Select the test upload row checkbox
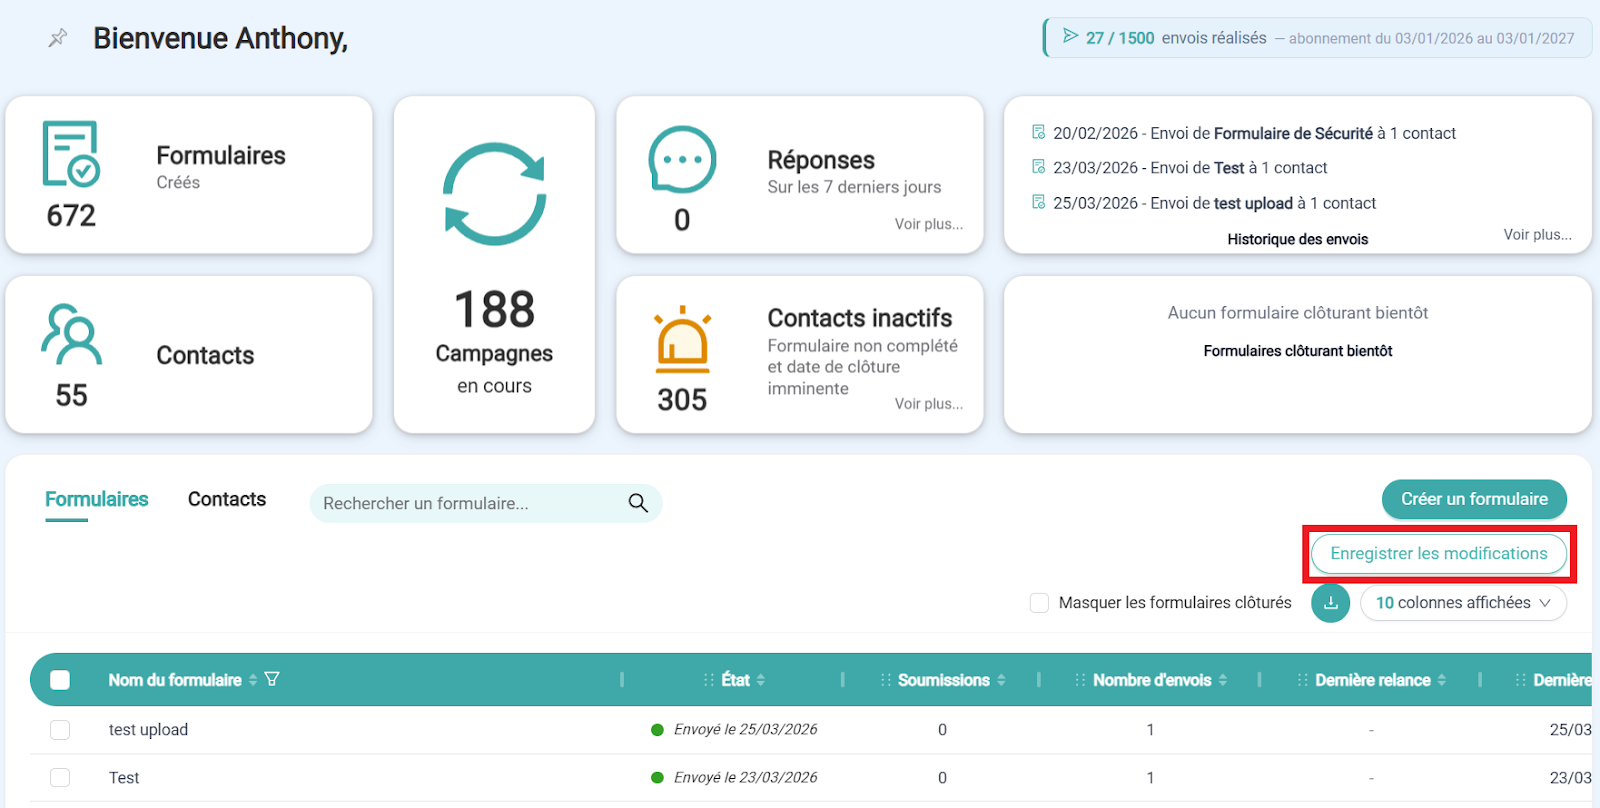This screenshot has width=1600, height=808. (60, 730)
